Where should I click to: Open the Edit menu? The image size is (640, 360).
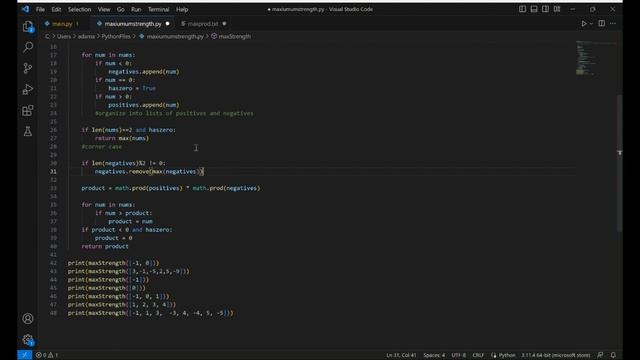coord(56,9)
